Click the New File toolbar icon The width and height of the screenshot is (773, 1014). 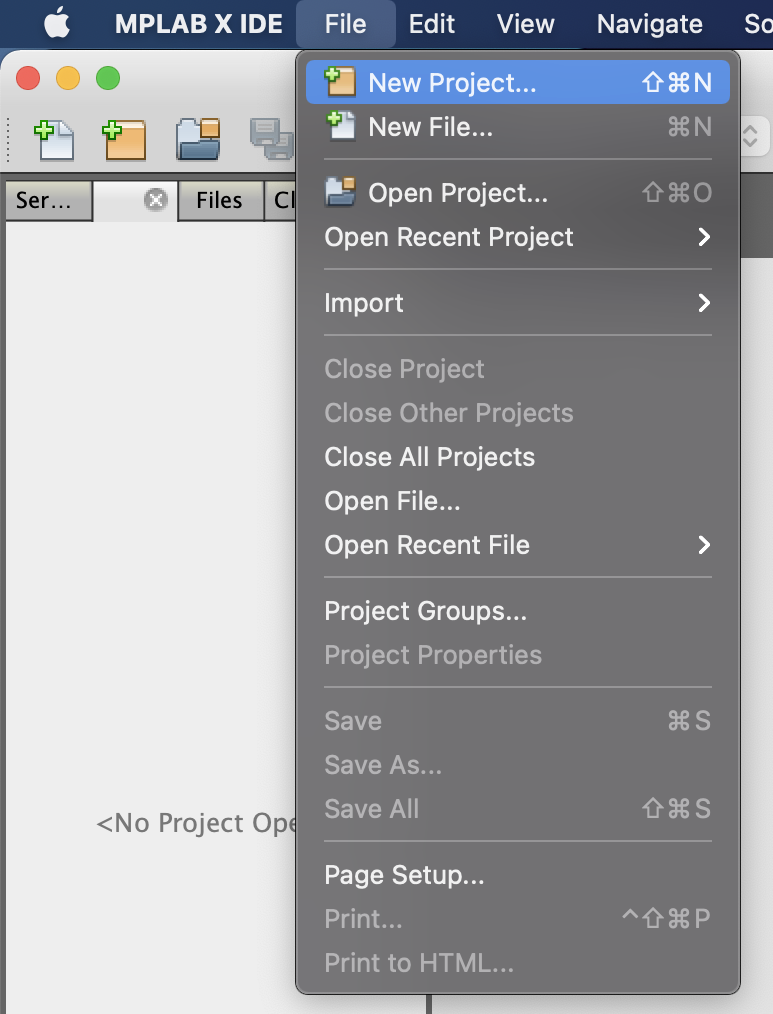point(55,139)
